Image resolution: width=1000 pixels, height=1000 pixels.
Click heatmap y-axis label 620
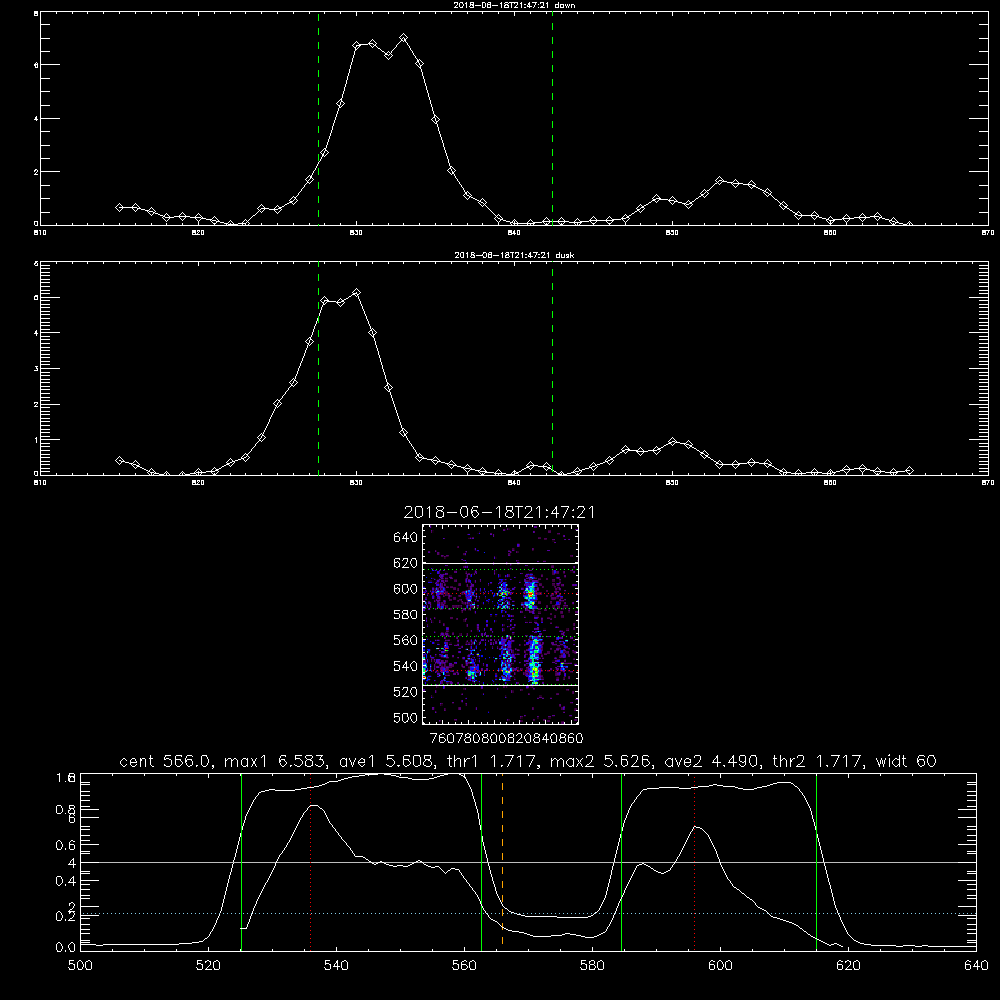(406, 563)
